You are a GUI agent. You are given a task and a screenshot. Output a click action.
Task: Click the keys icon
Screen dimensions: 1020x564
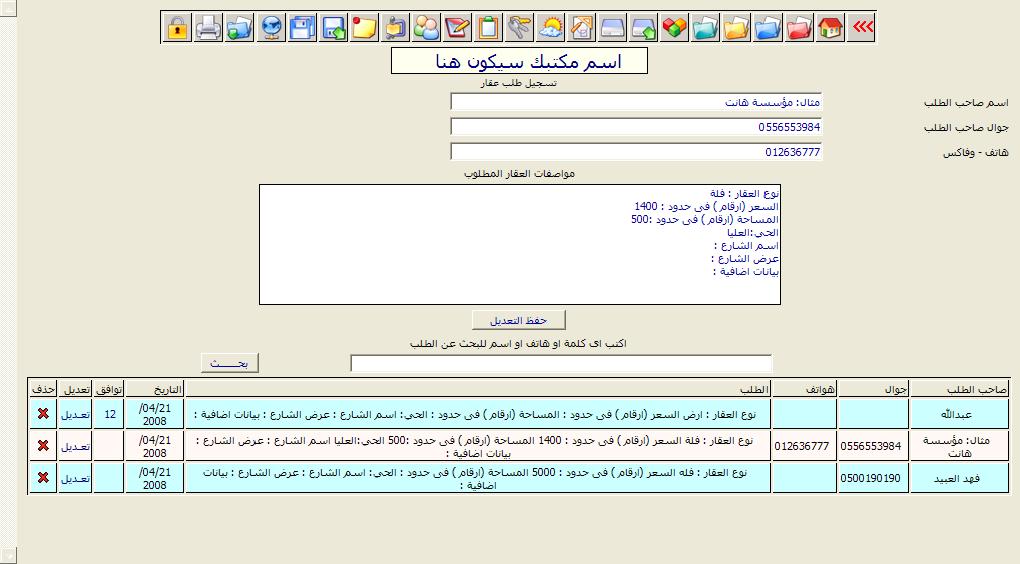tap(519, 27)
